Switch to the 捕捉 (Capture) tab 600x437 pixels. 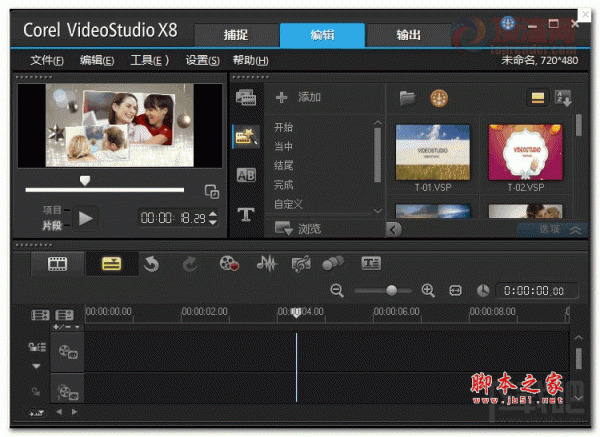coord(236,35)
